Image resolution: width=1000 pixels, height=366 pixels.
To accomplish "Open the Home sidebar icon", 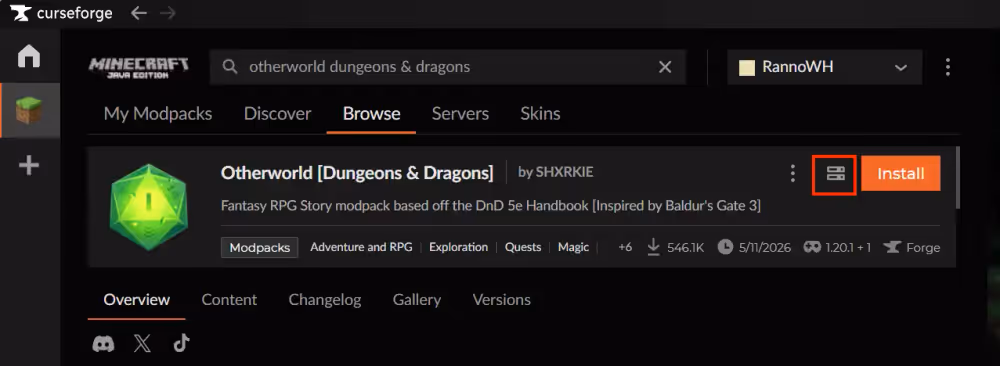I will tap(29, 56).
